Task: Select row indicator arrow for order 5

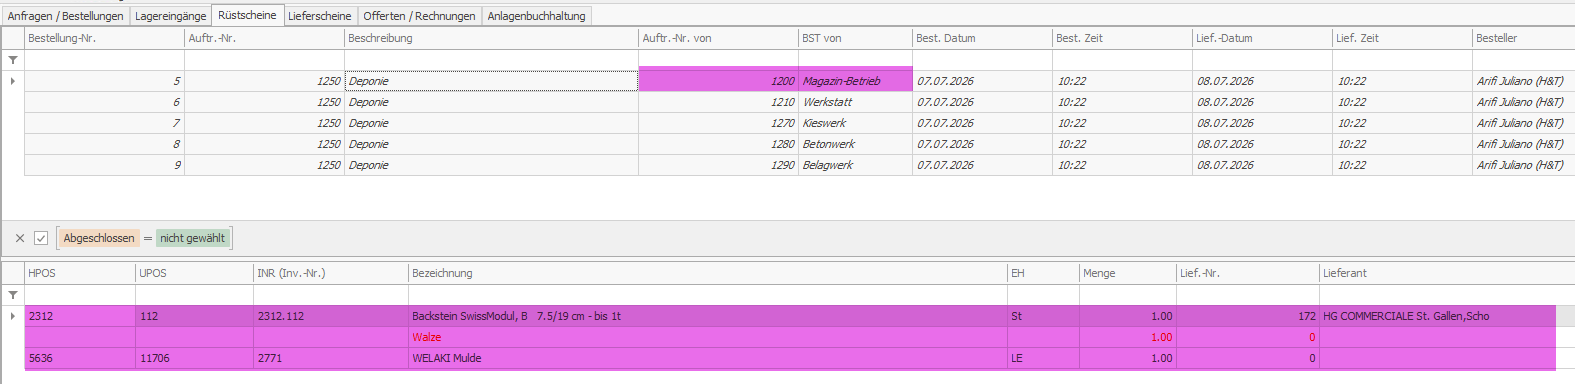Action: (13, 81)
